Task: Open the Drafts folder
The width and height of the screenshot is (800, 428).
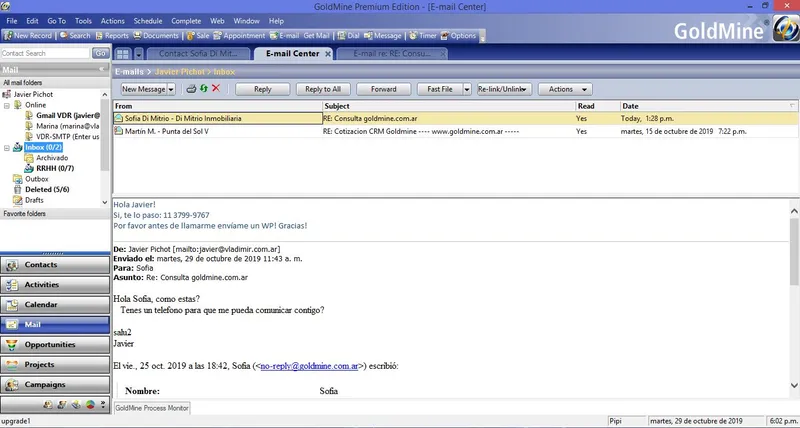Action: coord(34,200)
